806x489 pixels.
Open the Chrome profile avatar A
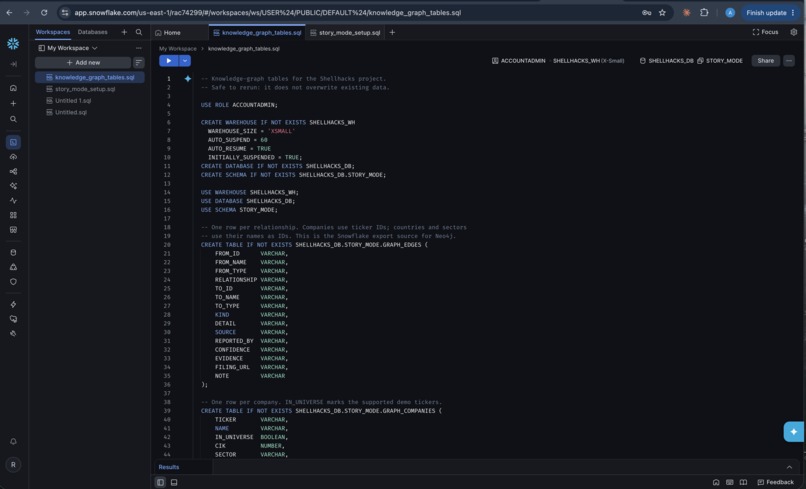(x=730, y=13)
